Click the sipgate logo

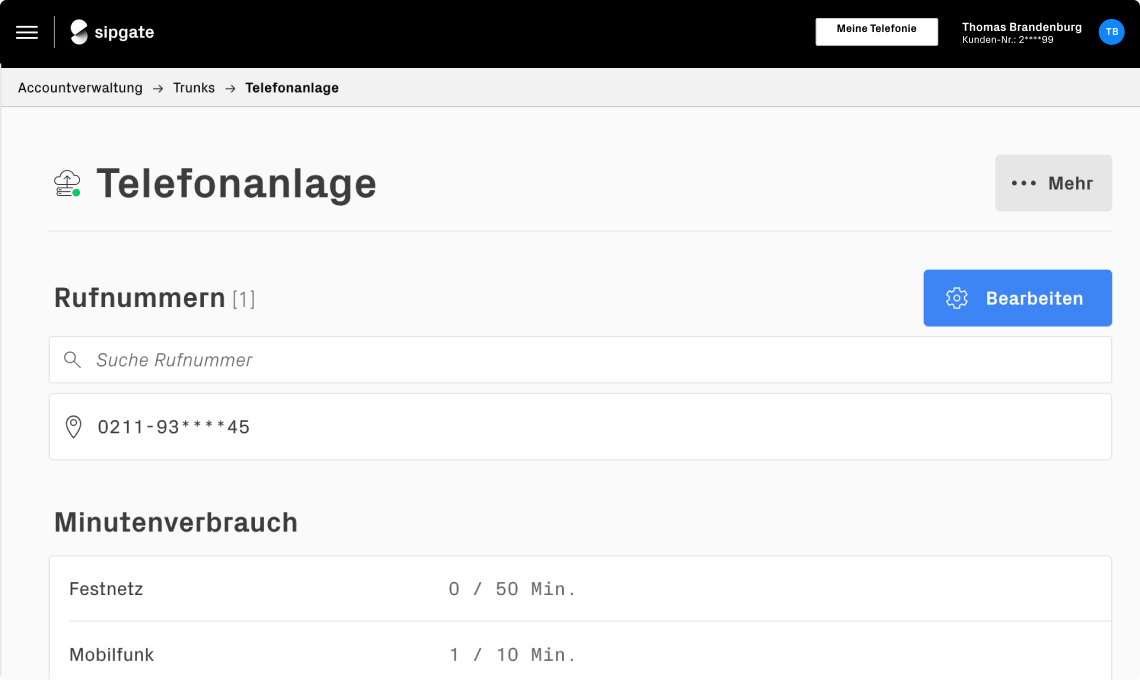(x=112, y=32)
